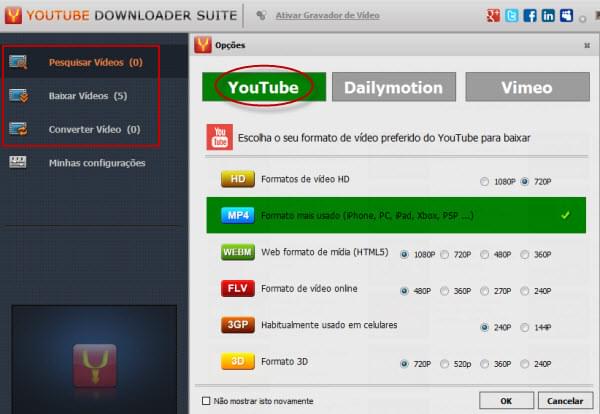Click the LinkedIn share icon
The image size is (600, 414).
coord(548,15)
